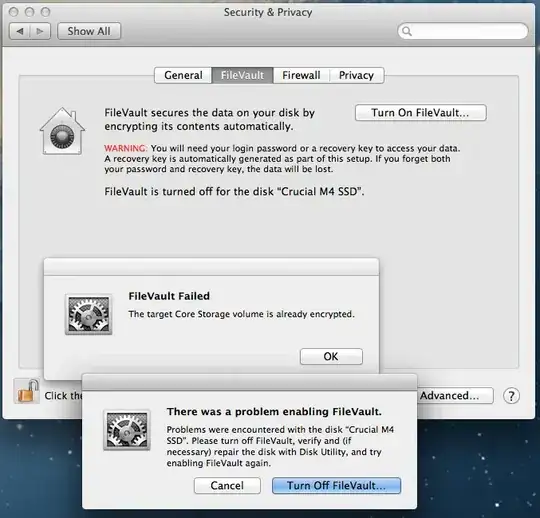Click the FileVault house safe icon
The height and width of the screenshot is (518, 540).
62,131
